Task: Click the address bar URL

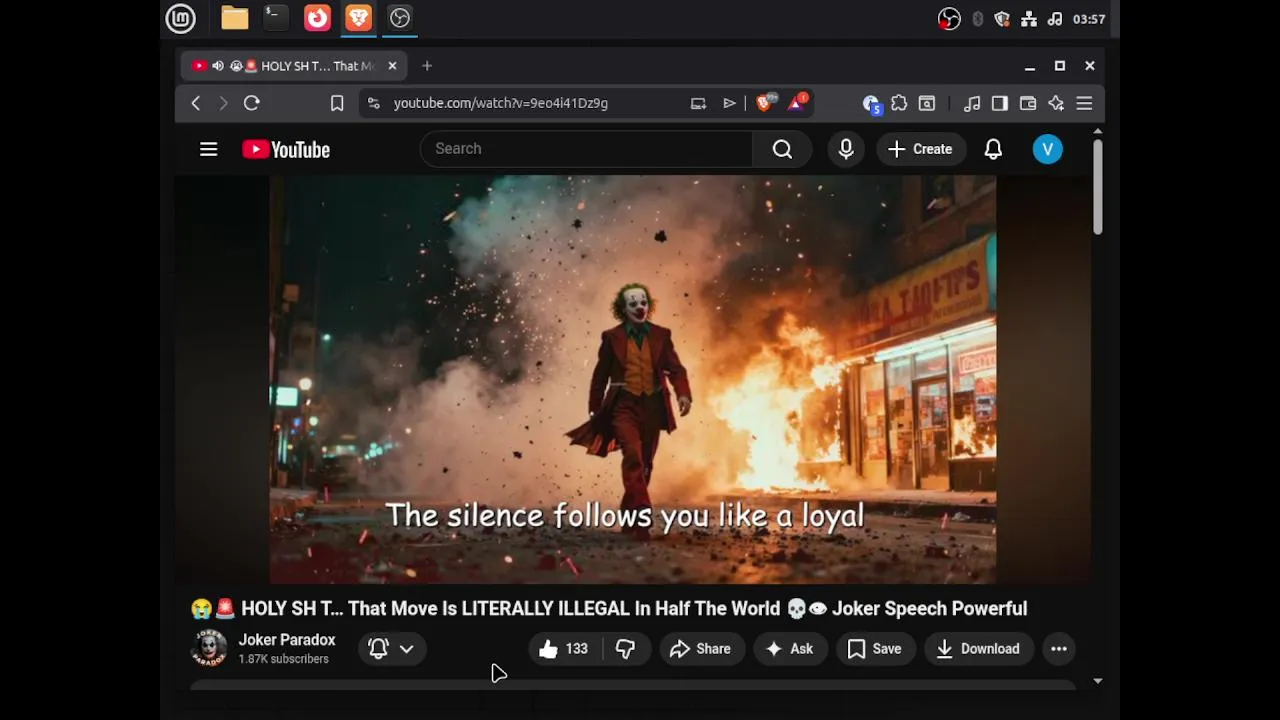Action: click(x=500, y=103)
